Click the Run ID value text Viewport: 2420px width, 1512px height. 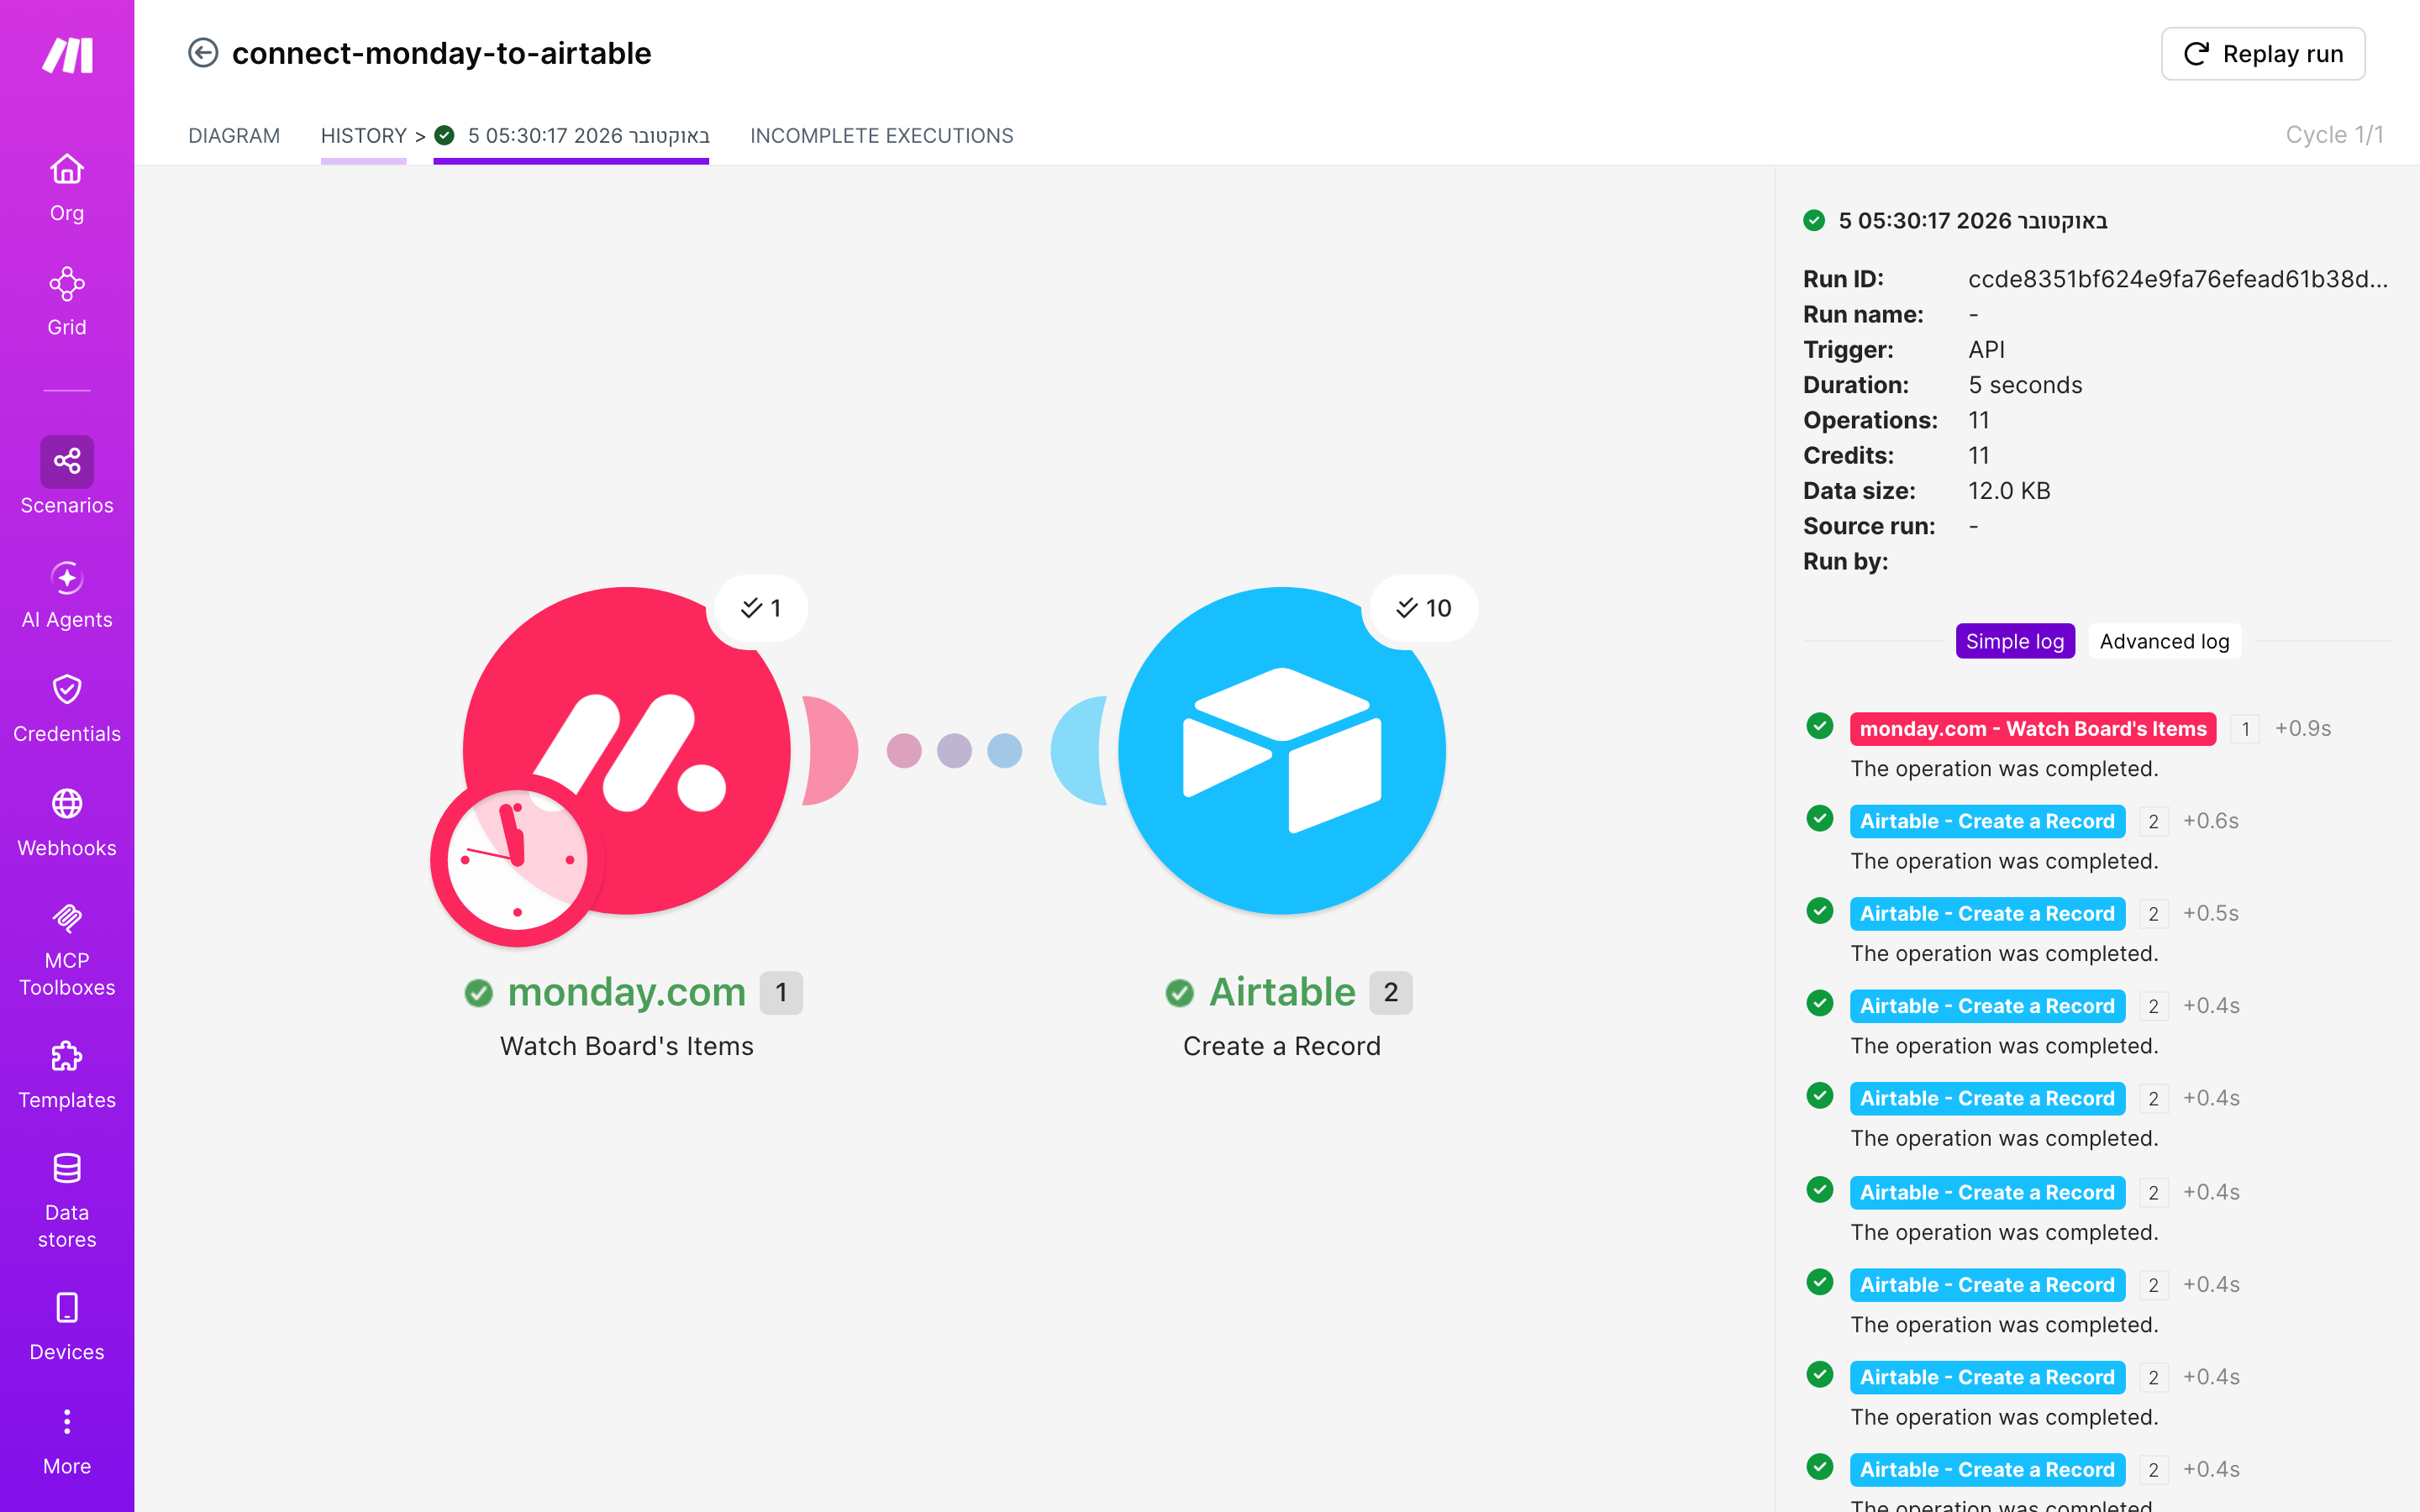point(2177,279)
